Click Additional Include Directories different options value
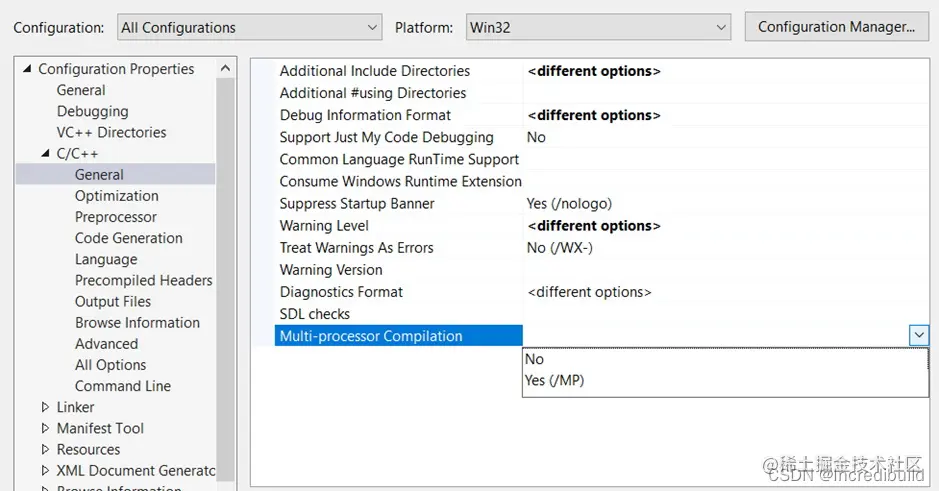This screenshot has height=491, width=939. (594, 71)
